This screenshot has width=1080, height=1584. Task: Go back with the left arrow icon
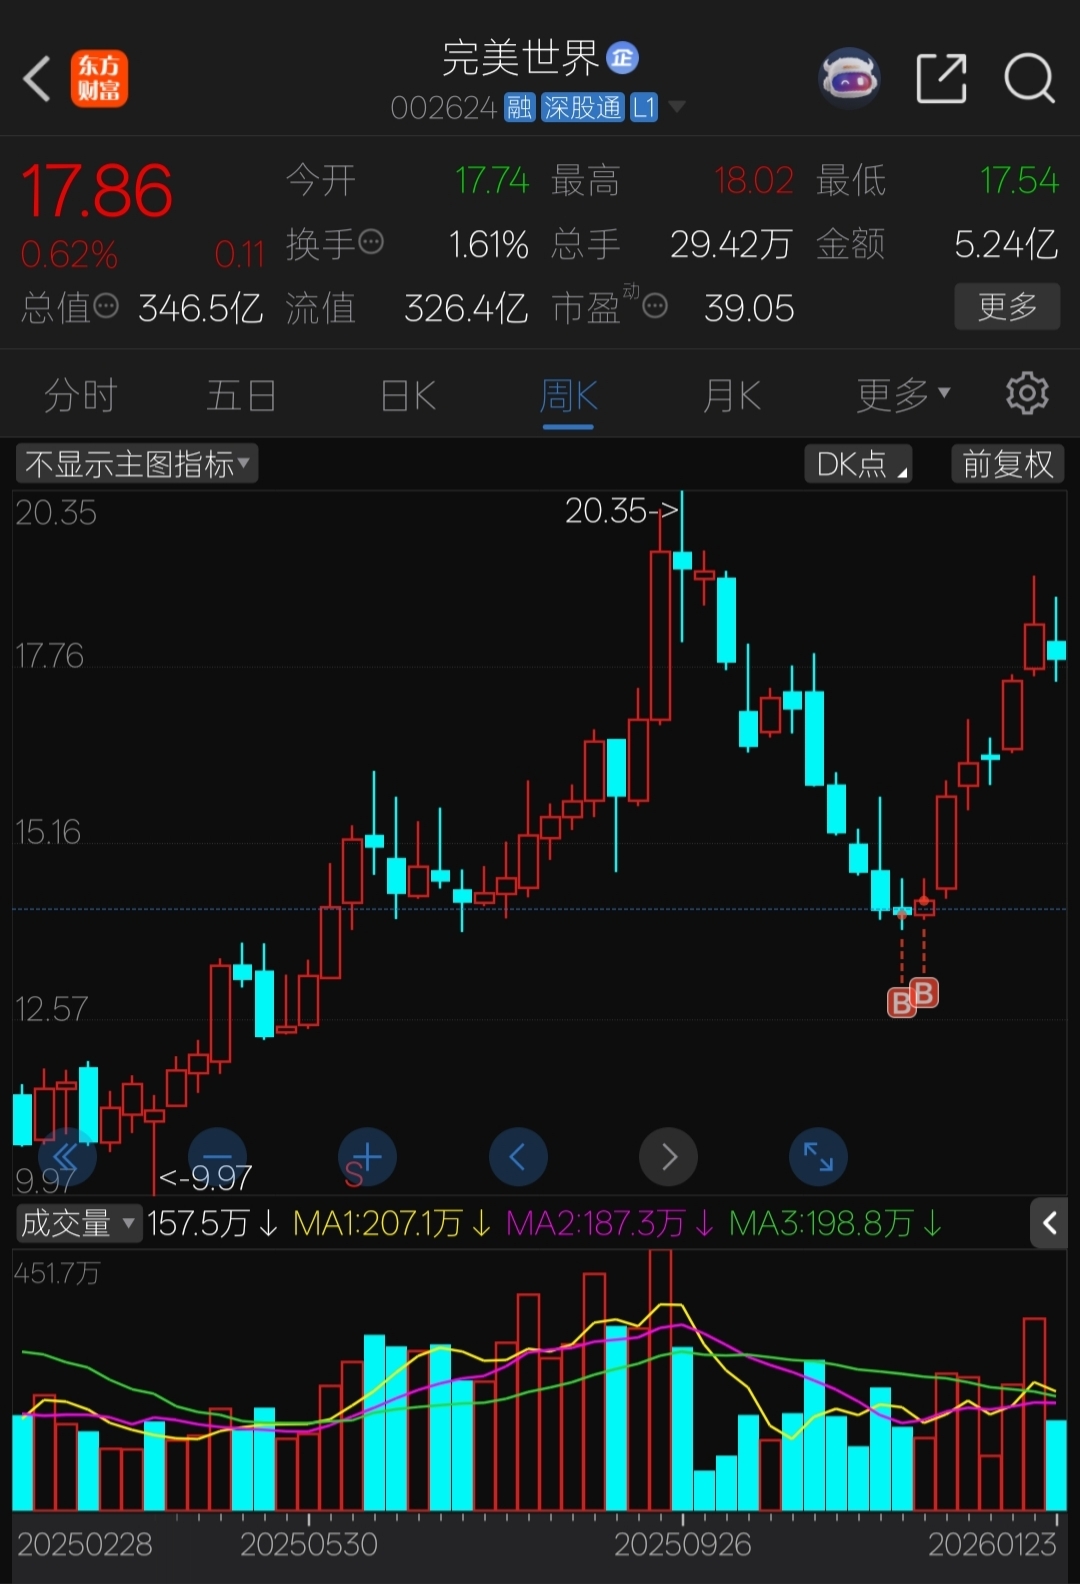coord(37,78)
